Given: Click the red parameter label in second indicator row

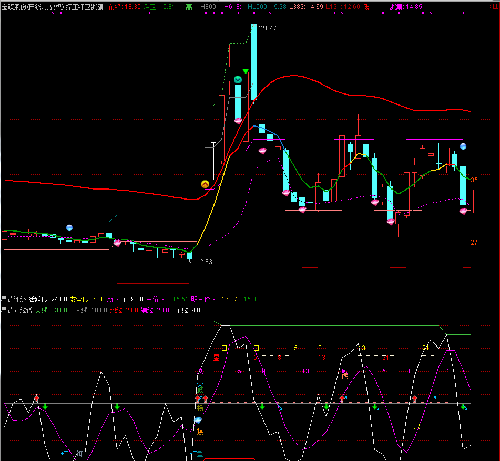Looking at the screenshot, I should (116, 310).
